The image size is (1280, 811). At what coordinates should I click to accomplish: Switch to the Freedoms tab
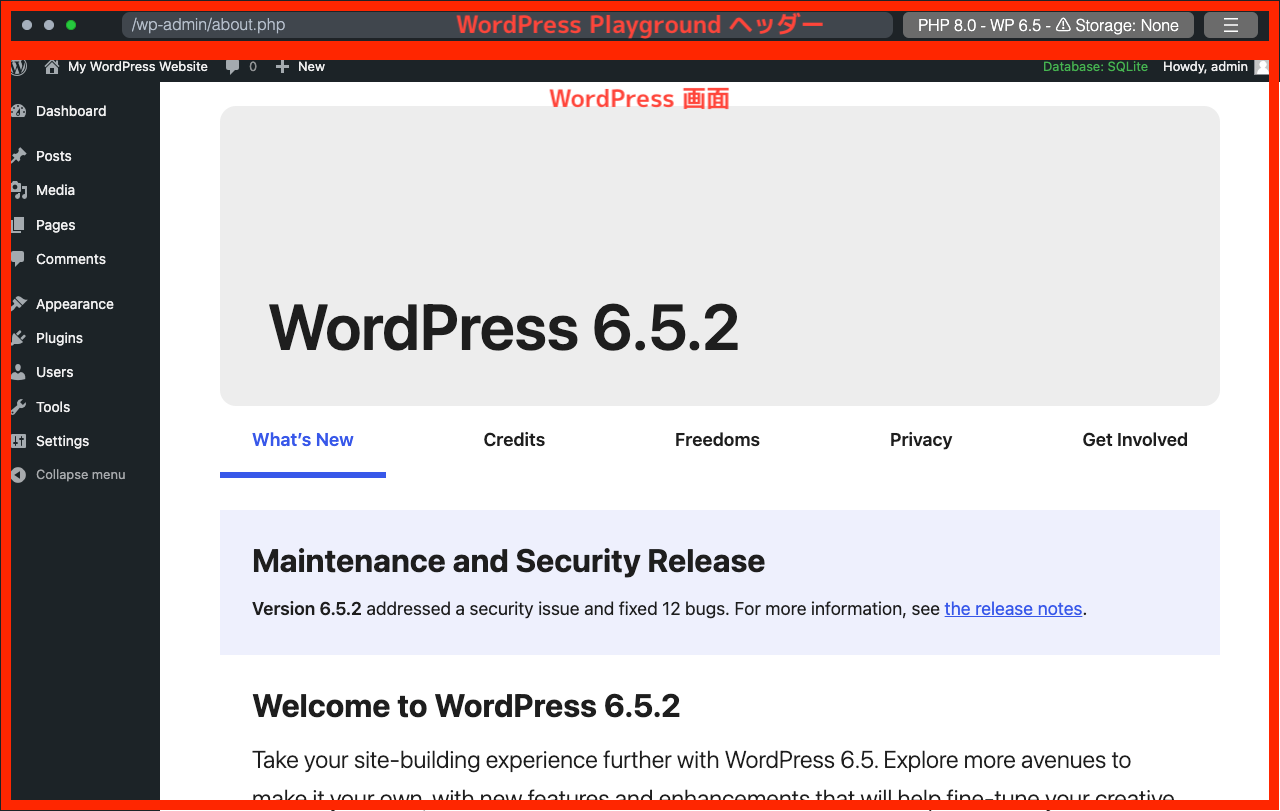[x=717, y=440]
